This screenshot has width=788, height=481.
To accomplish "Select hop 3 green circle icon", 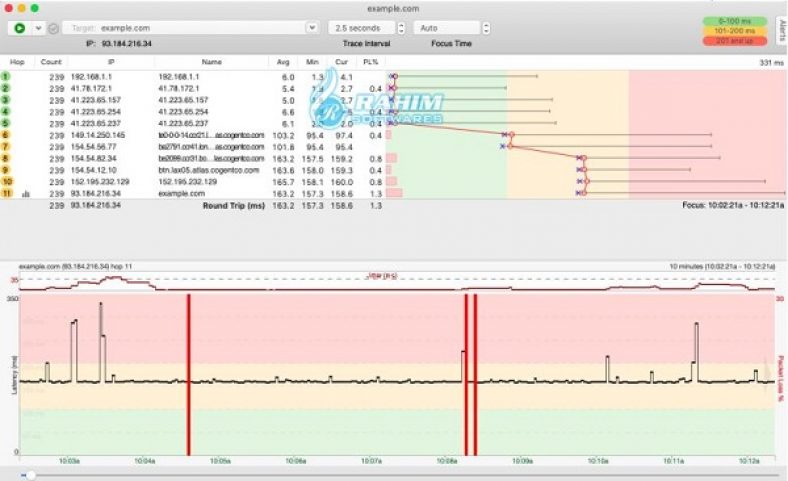I will click(x=6, y=100).
